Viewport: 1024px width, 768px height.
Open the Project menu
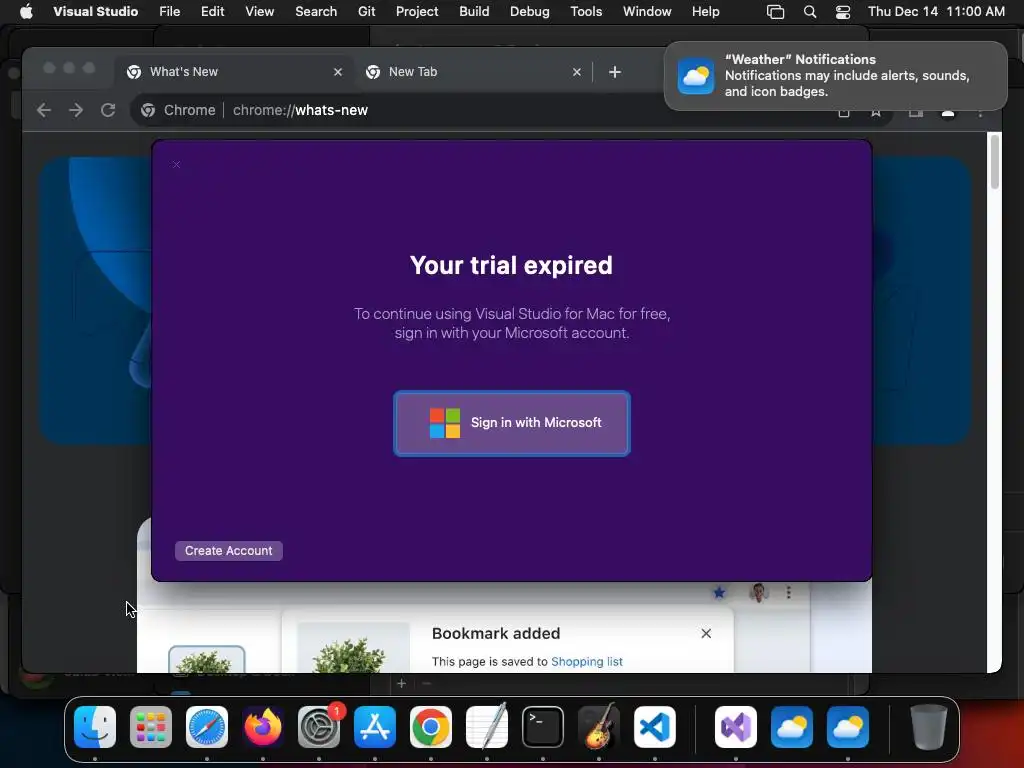(417, 11)
